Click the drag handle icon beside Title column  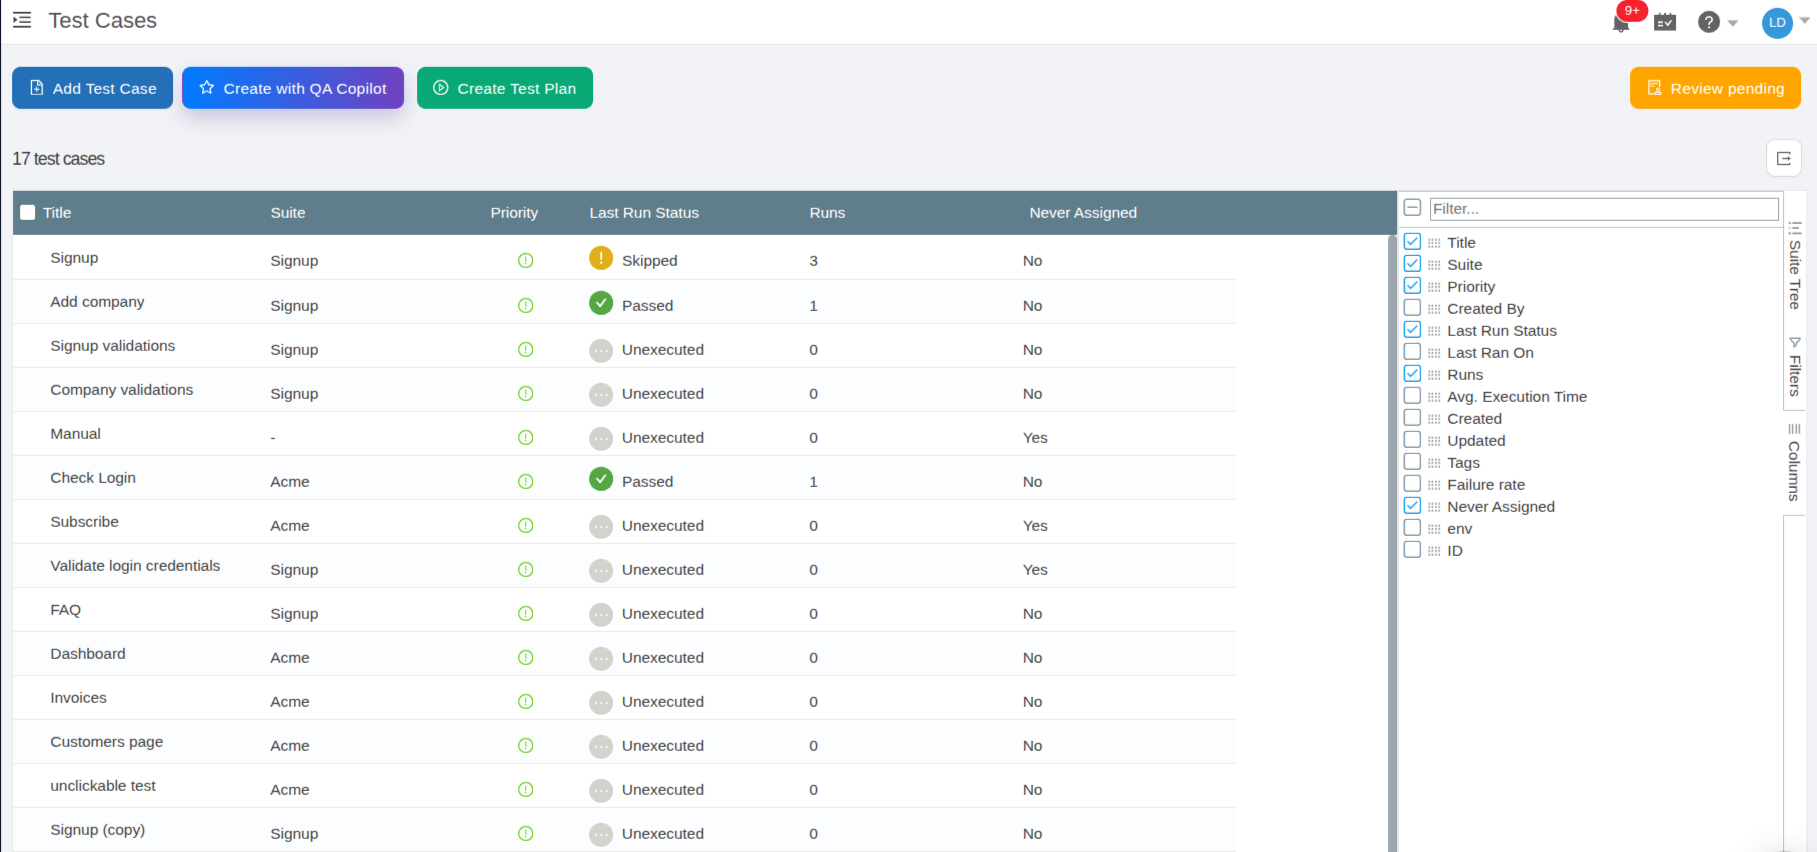point(1434,243)
